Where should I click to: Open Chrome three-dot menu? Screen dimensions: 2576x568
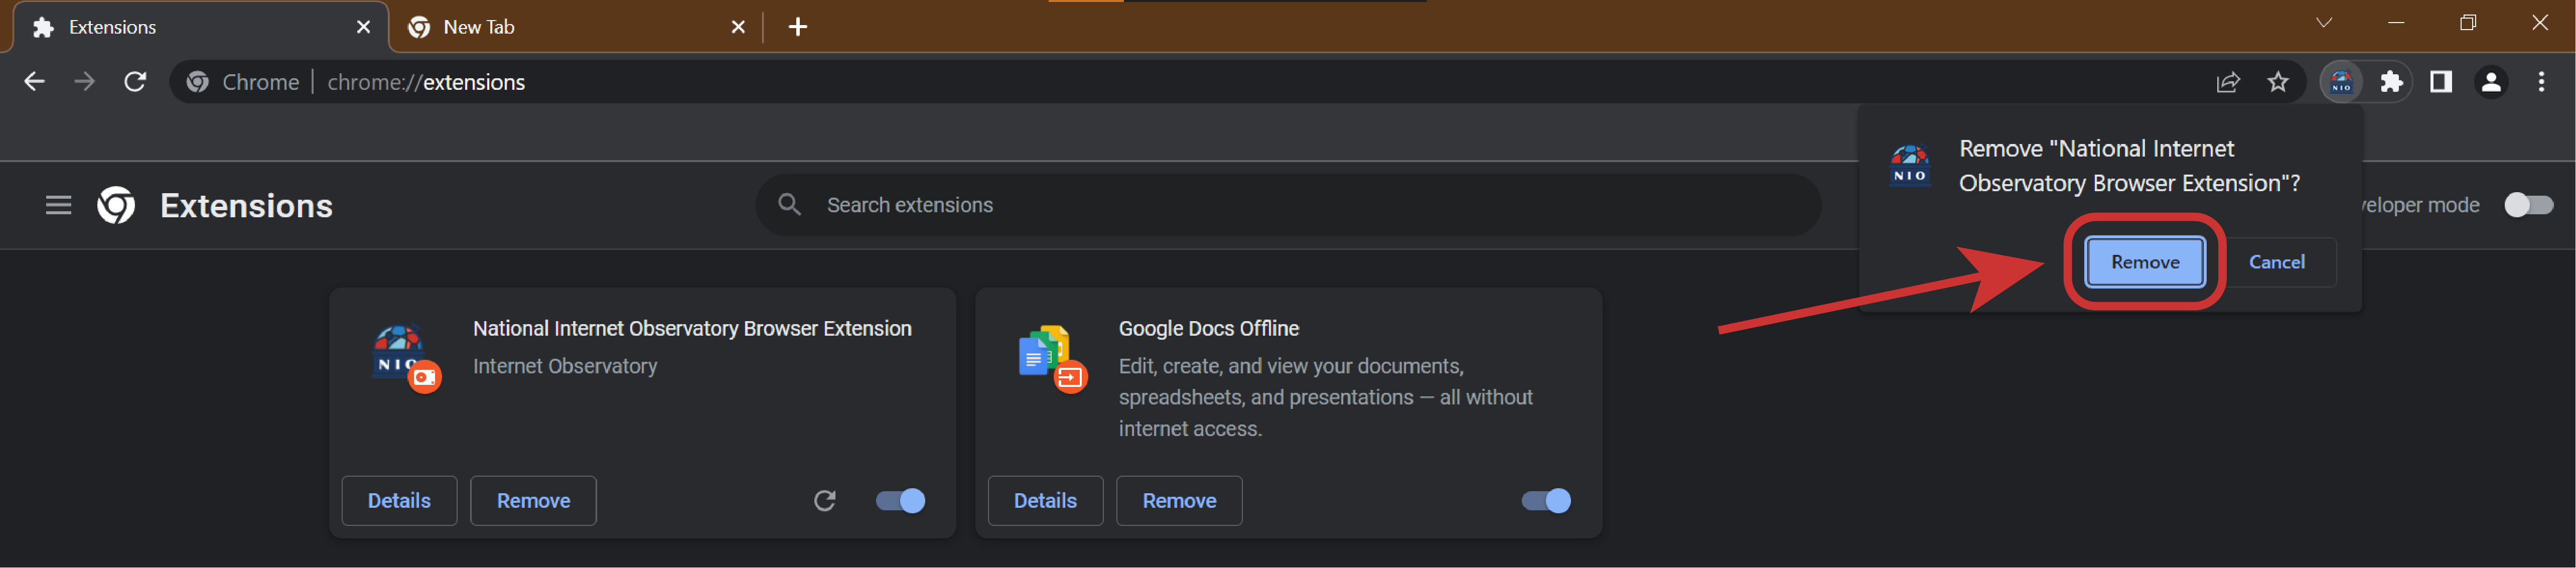[2541, 82]
